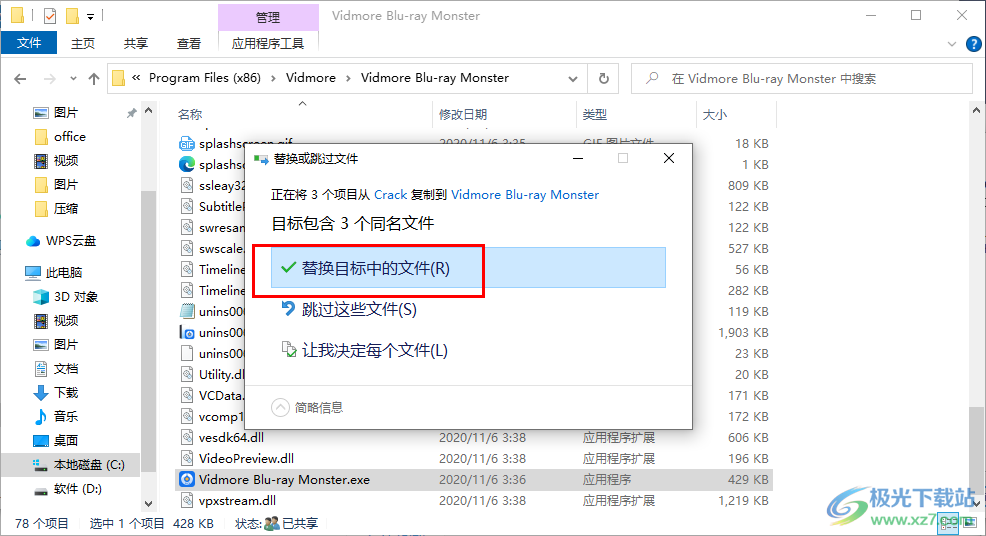Open the 下载 downloads folder
The width and height of the screenshot is (986, 536).
point(65,393)
